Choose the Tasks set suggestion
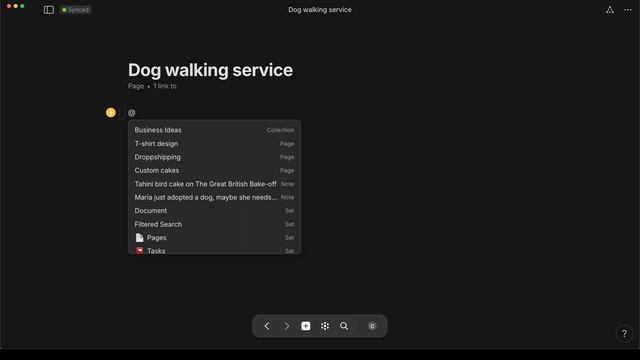Screen dimensions: 640x360 point(214,250)
